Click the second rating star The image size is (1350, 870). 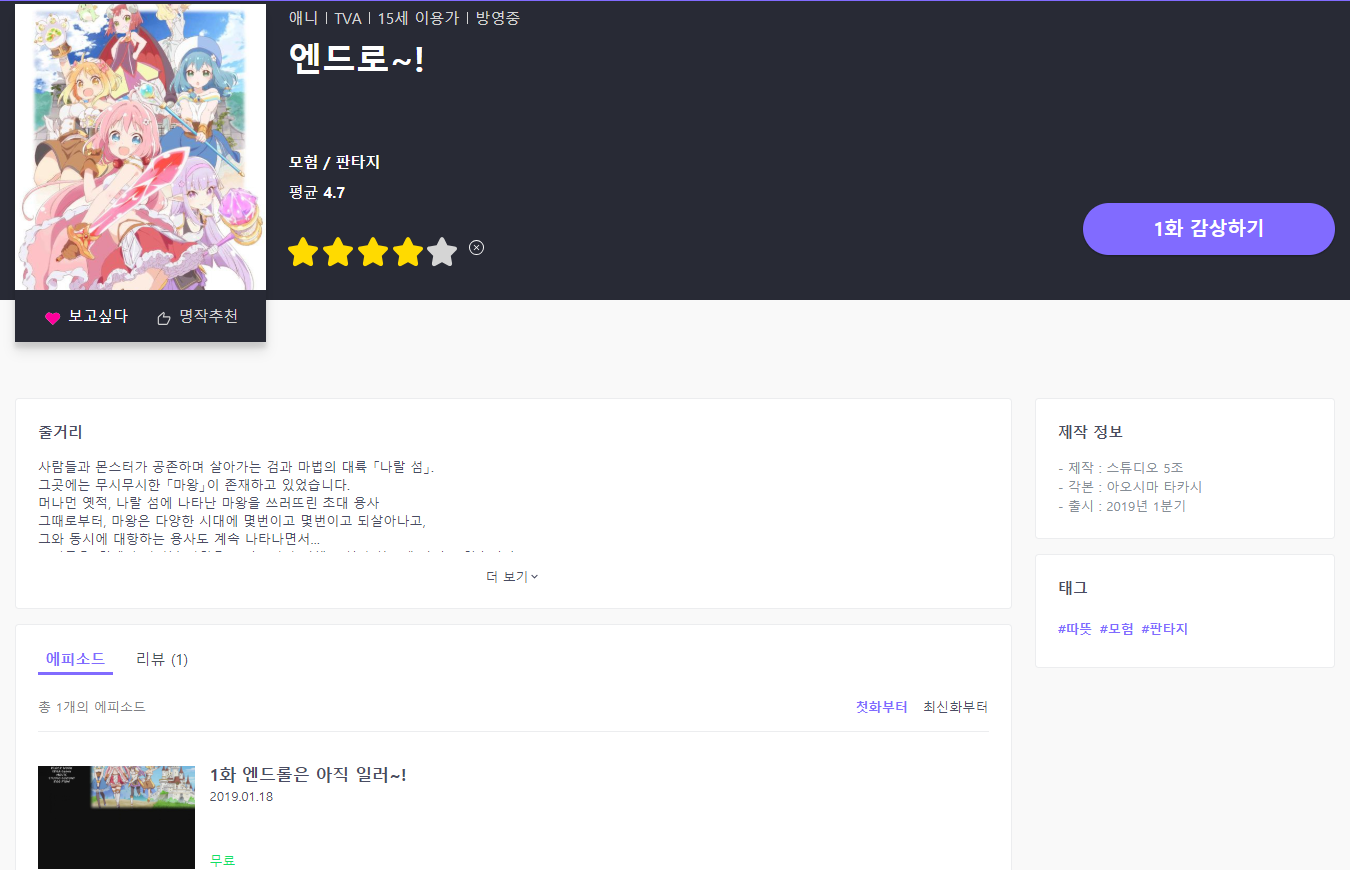[338, 252]
